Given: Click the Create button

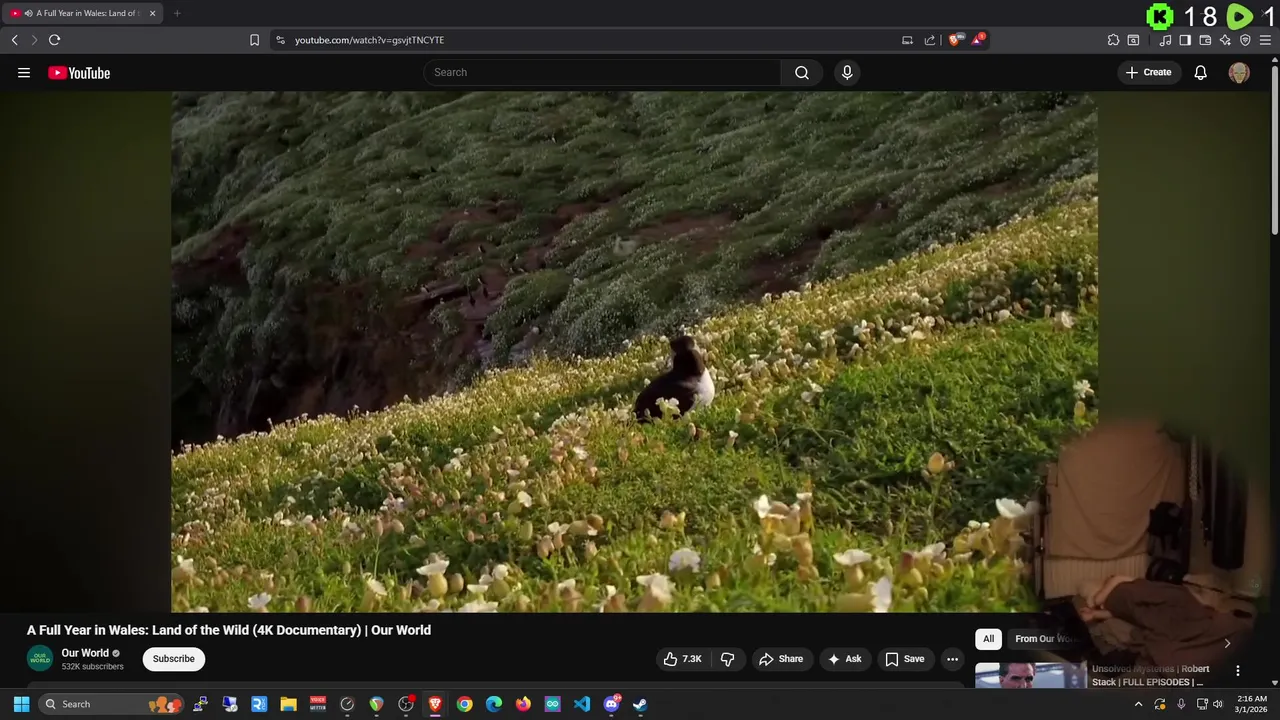Looking at the screenshot, I should (x=1148, y=72).
